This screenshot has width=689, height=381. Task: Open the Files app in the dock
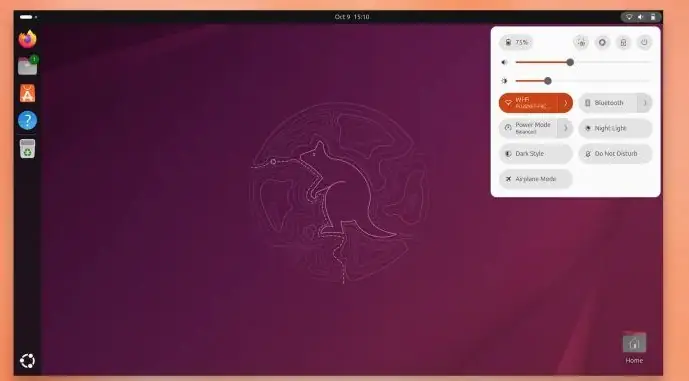tap(27, 66)
